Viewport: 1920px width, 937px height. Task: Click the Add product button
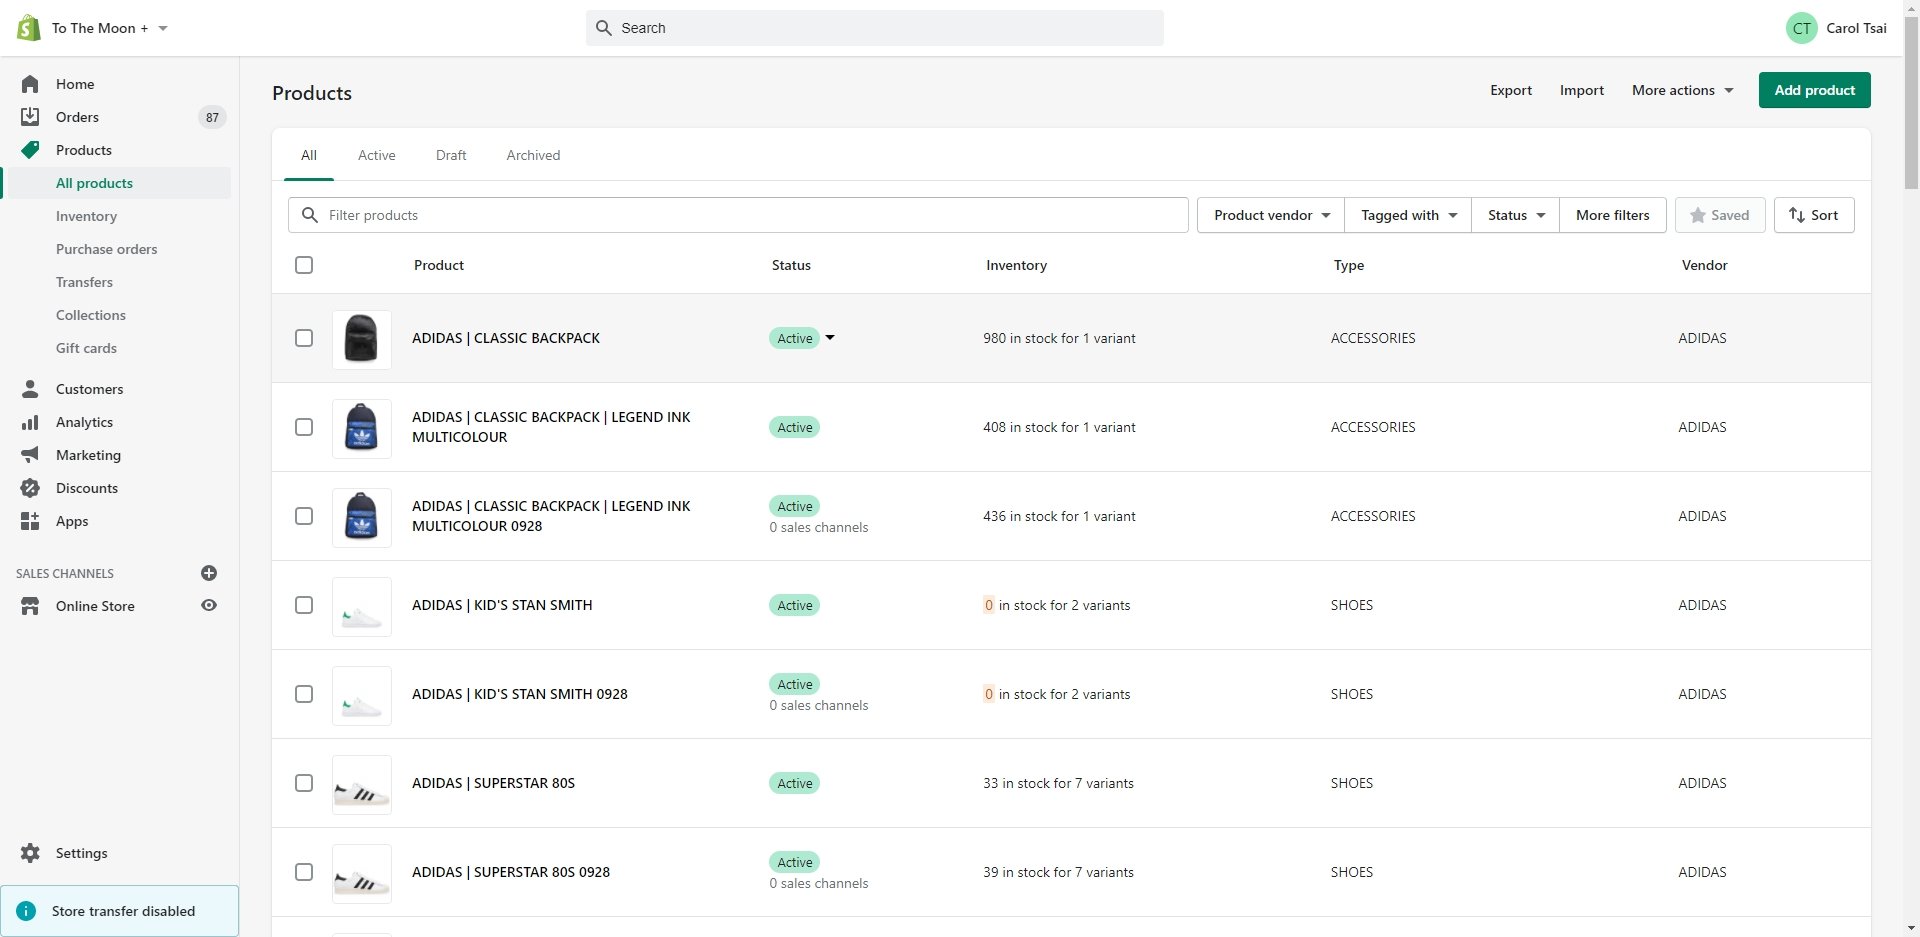pos(1814,90)
